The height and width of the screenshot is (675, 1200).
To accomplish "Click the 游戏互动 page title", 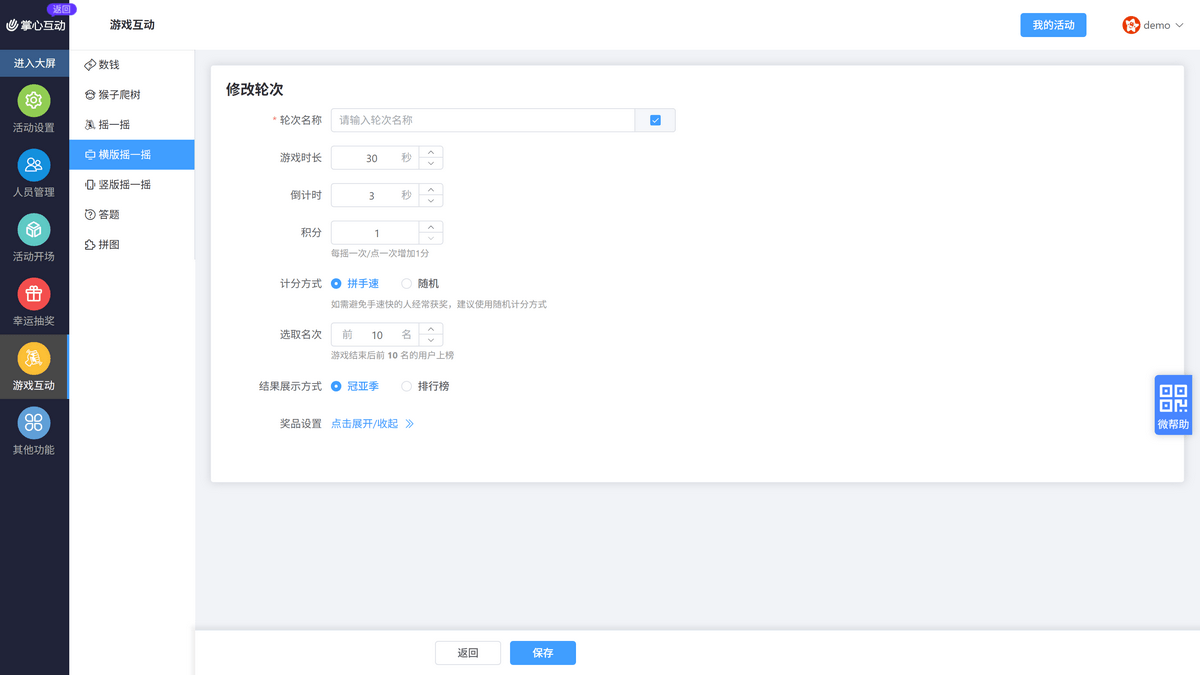I will (x=132, y=25).
